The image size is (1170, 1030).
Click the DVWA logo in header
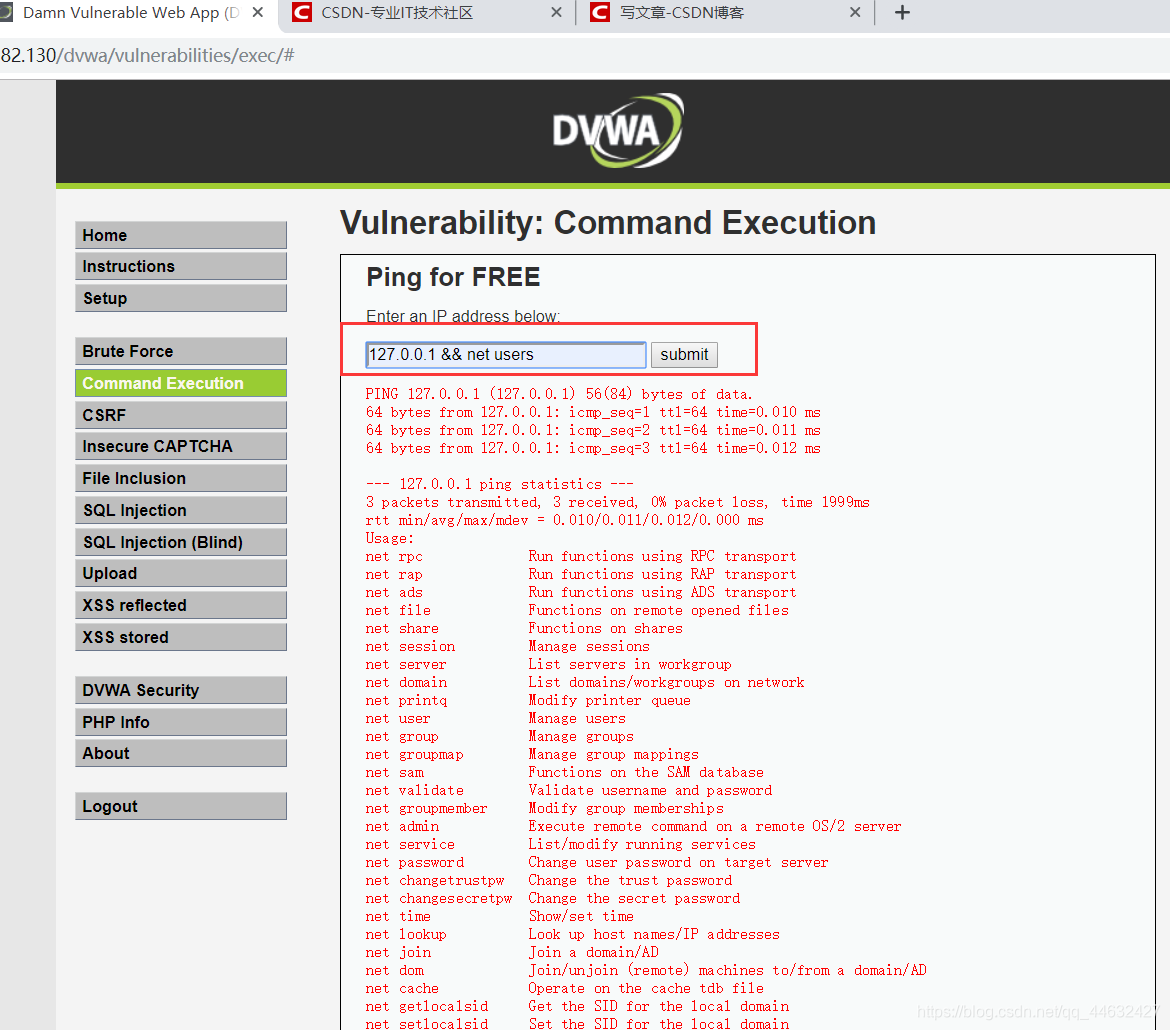coord(617,131)
